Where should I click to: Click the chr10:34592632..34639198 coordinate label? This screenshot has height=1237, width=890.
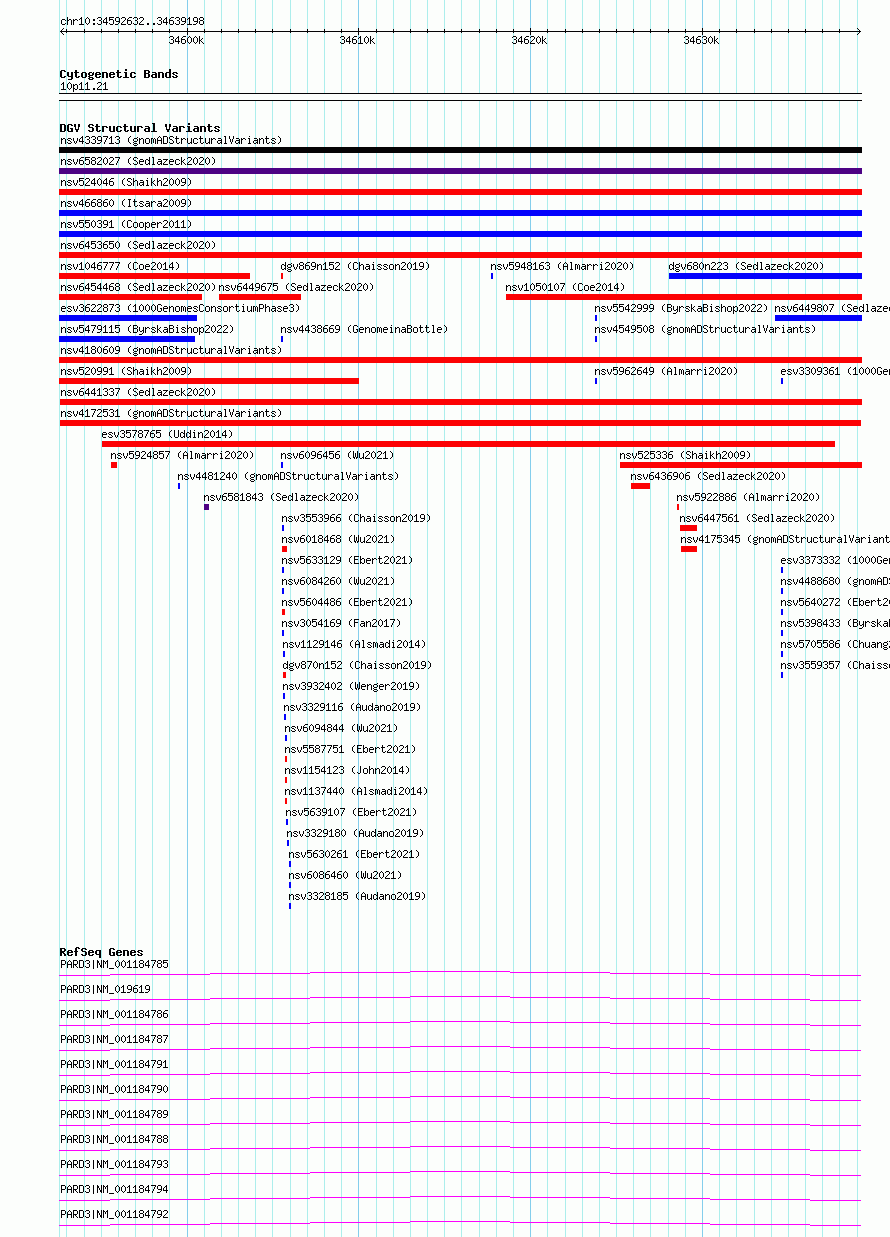[x=132, y=21]
